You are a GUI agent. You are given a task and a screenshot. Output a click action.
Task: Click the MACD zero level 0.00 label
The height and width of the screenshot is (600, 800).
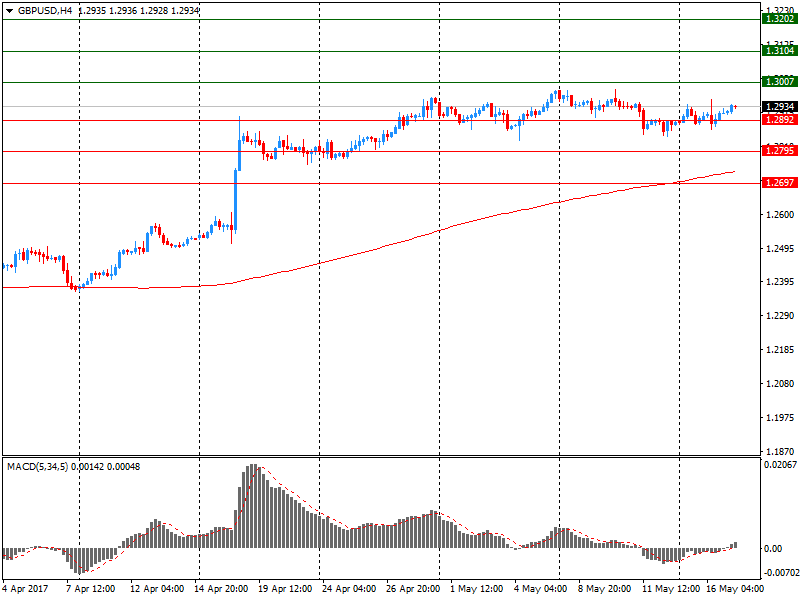pos(772,549)
